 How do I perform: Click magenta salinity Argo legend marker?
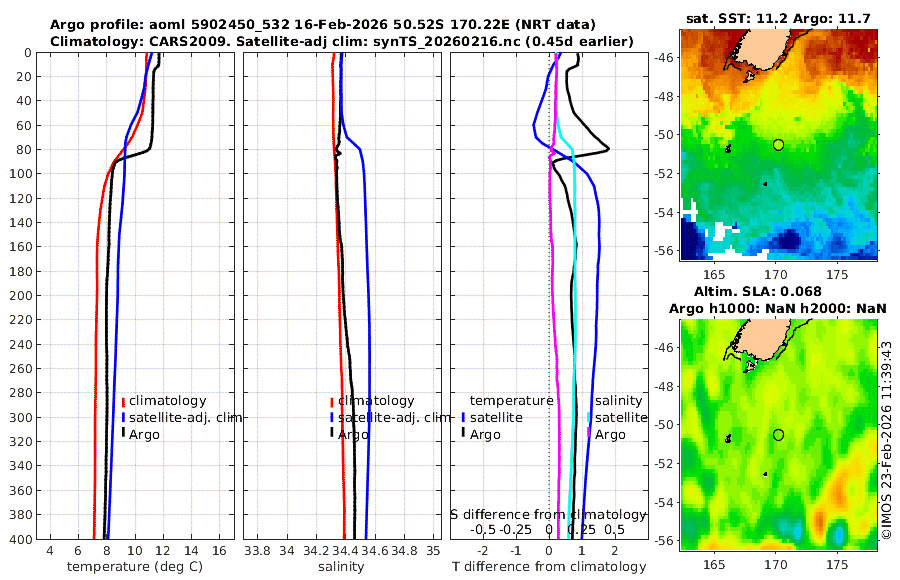tap(589, 433)
